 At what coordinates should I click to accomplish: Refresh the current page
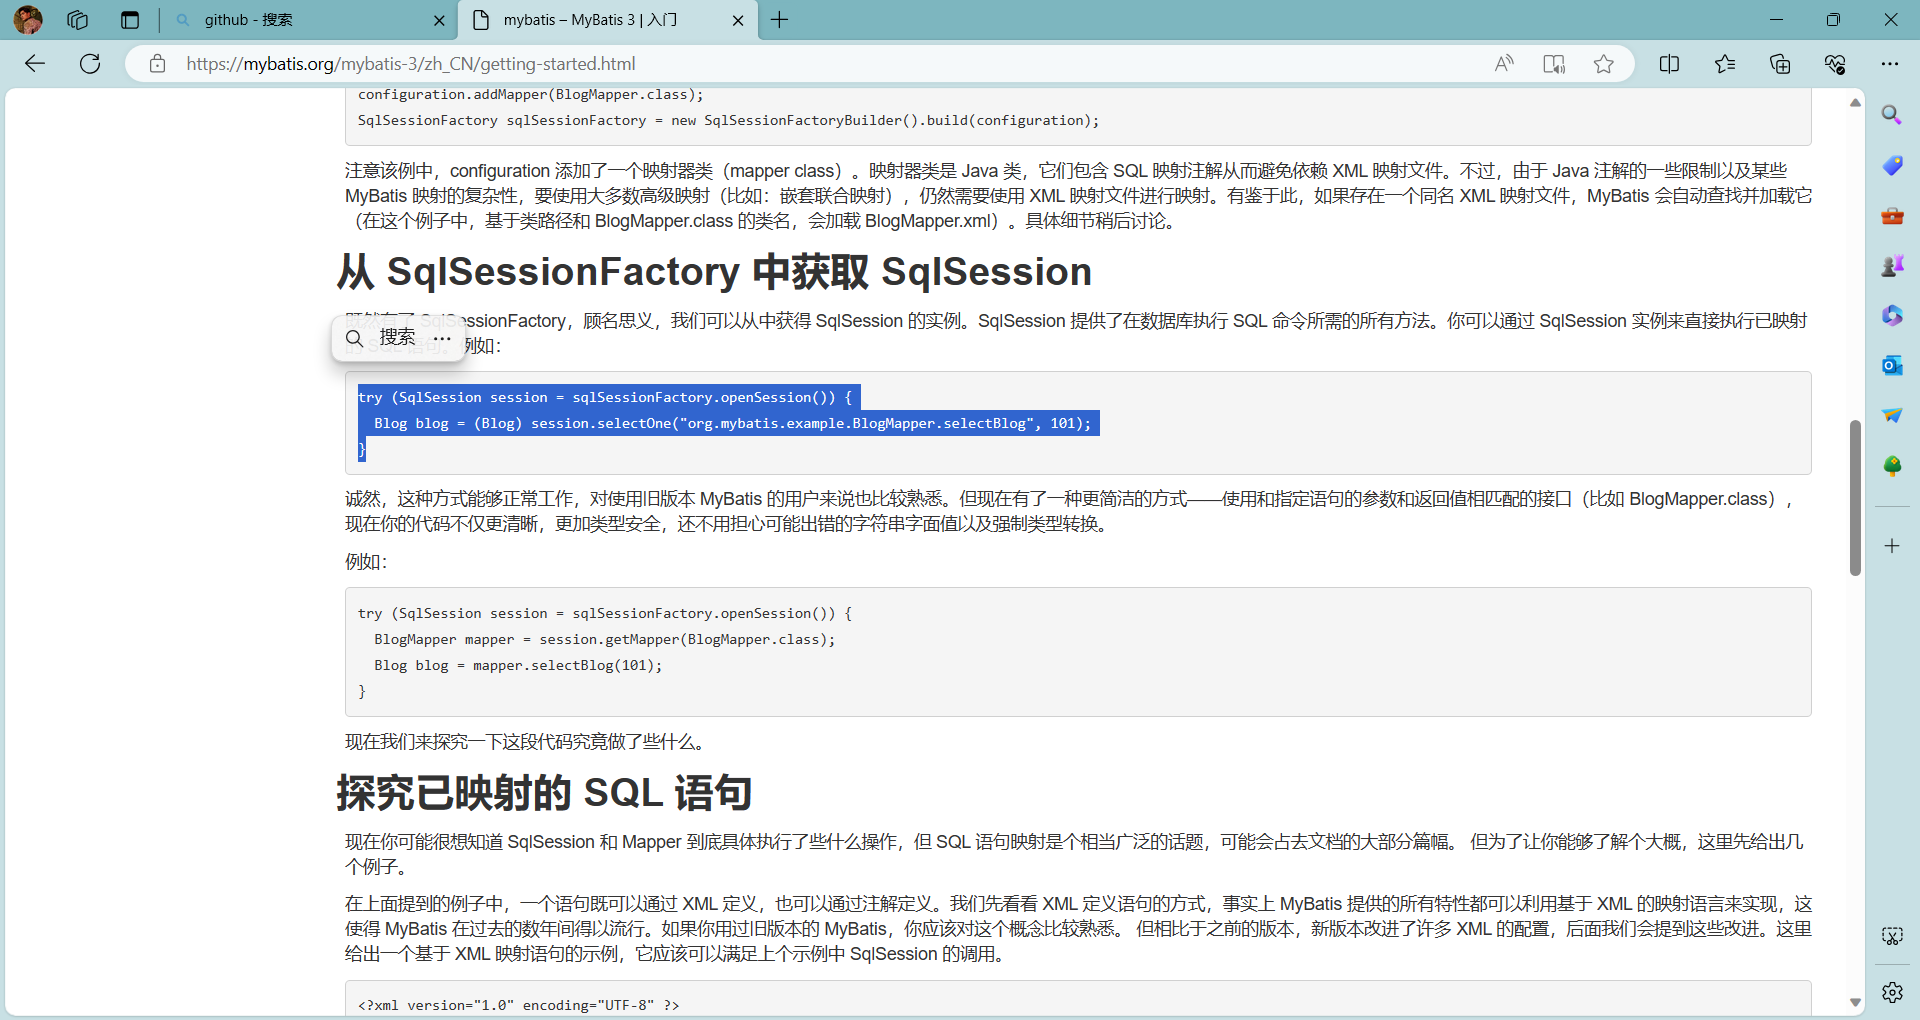click(x=90, y=64)
